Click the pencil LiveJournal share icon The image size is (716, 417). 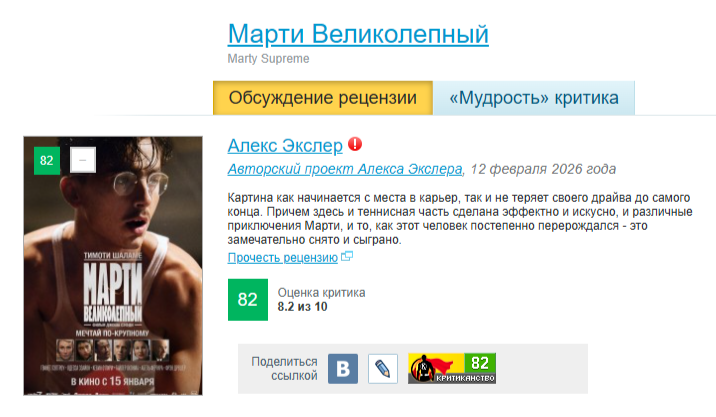point(383,369)
